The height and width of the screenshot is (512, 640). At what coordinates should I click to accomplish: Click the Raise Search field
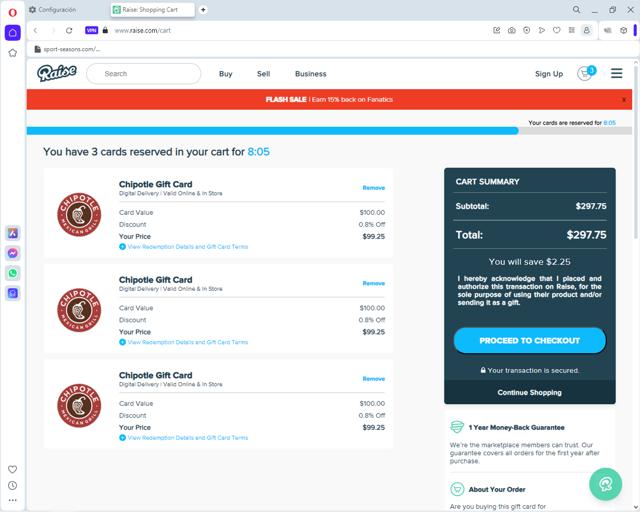[x=144, y=74]
